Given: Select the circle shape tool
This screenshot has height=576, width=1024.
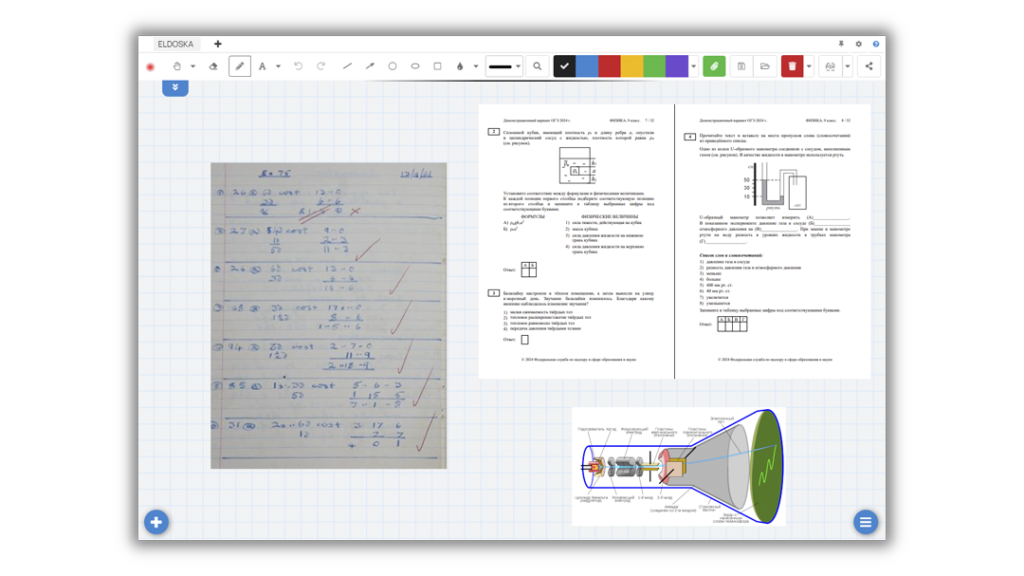Looking at the screenshot, I should (x=392, y=67).
